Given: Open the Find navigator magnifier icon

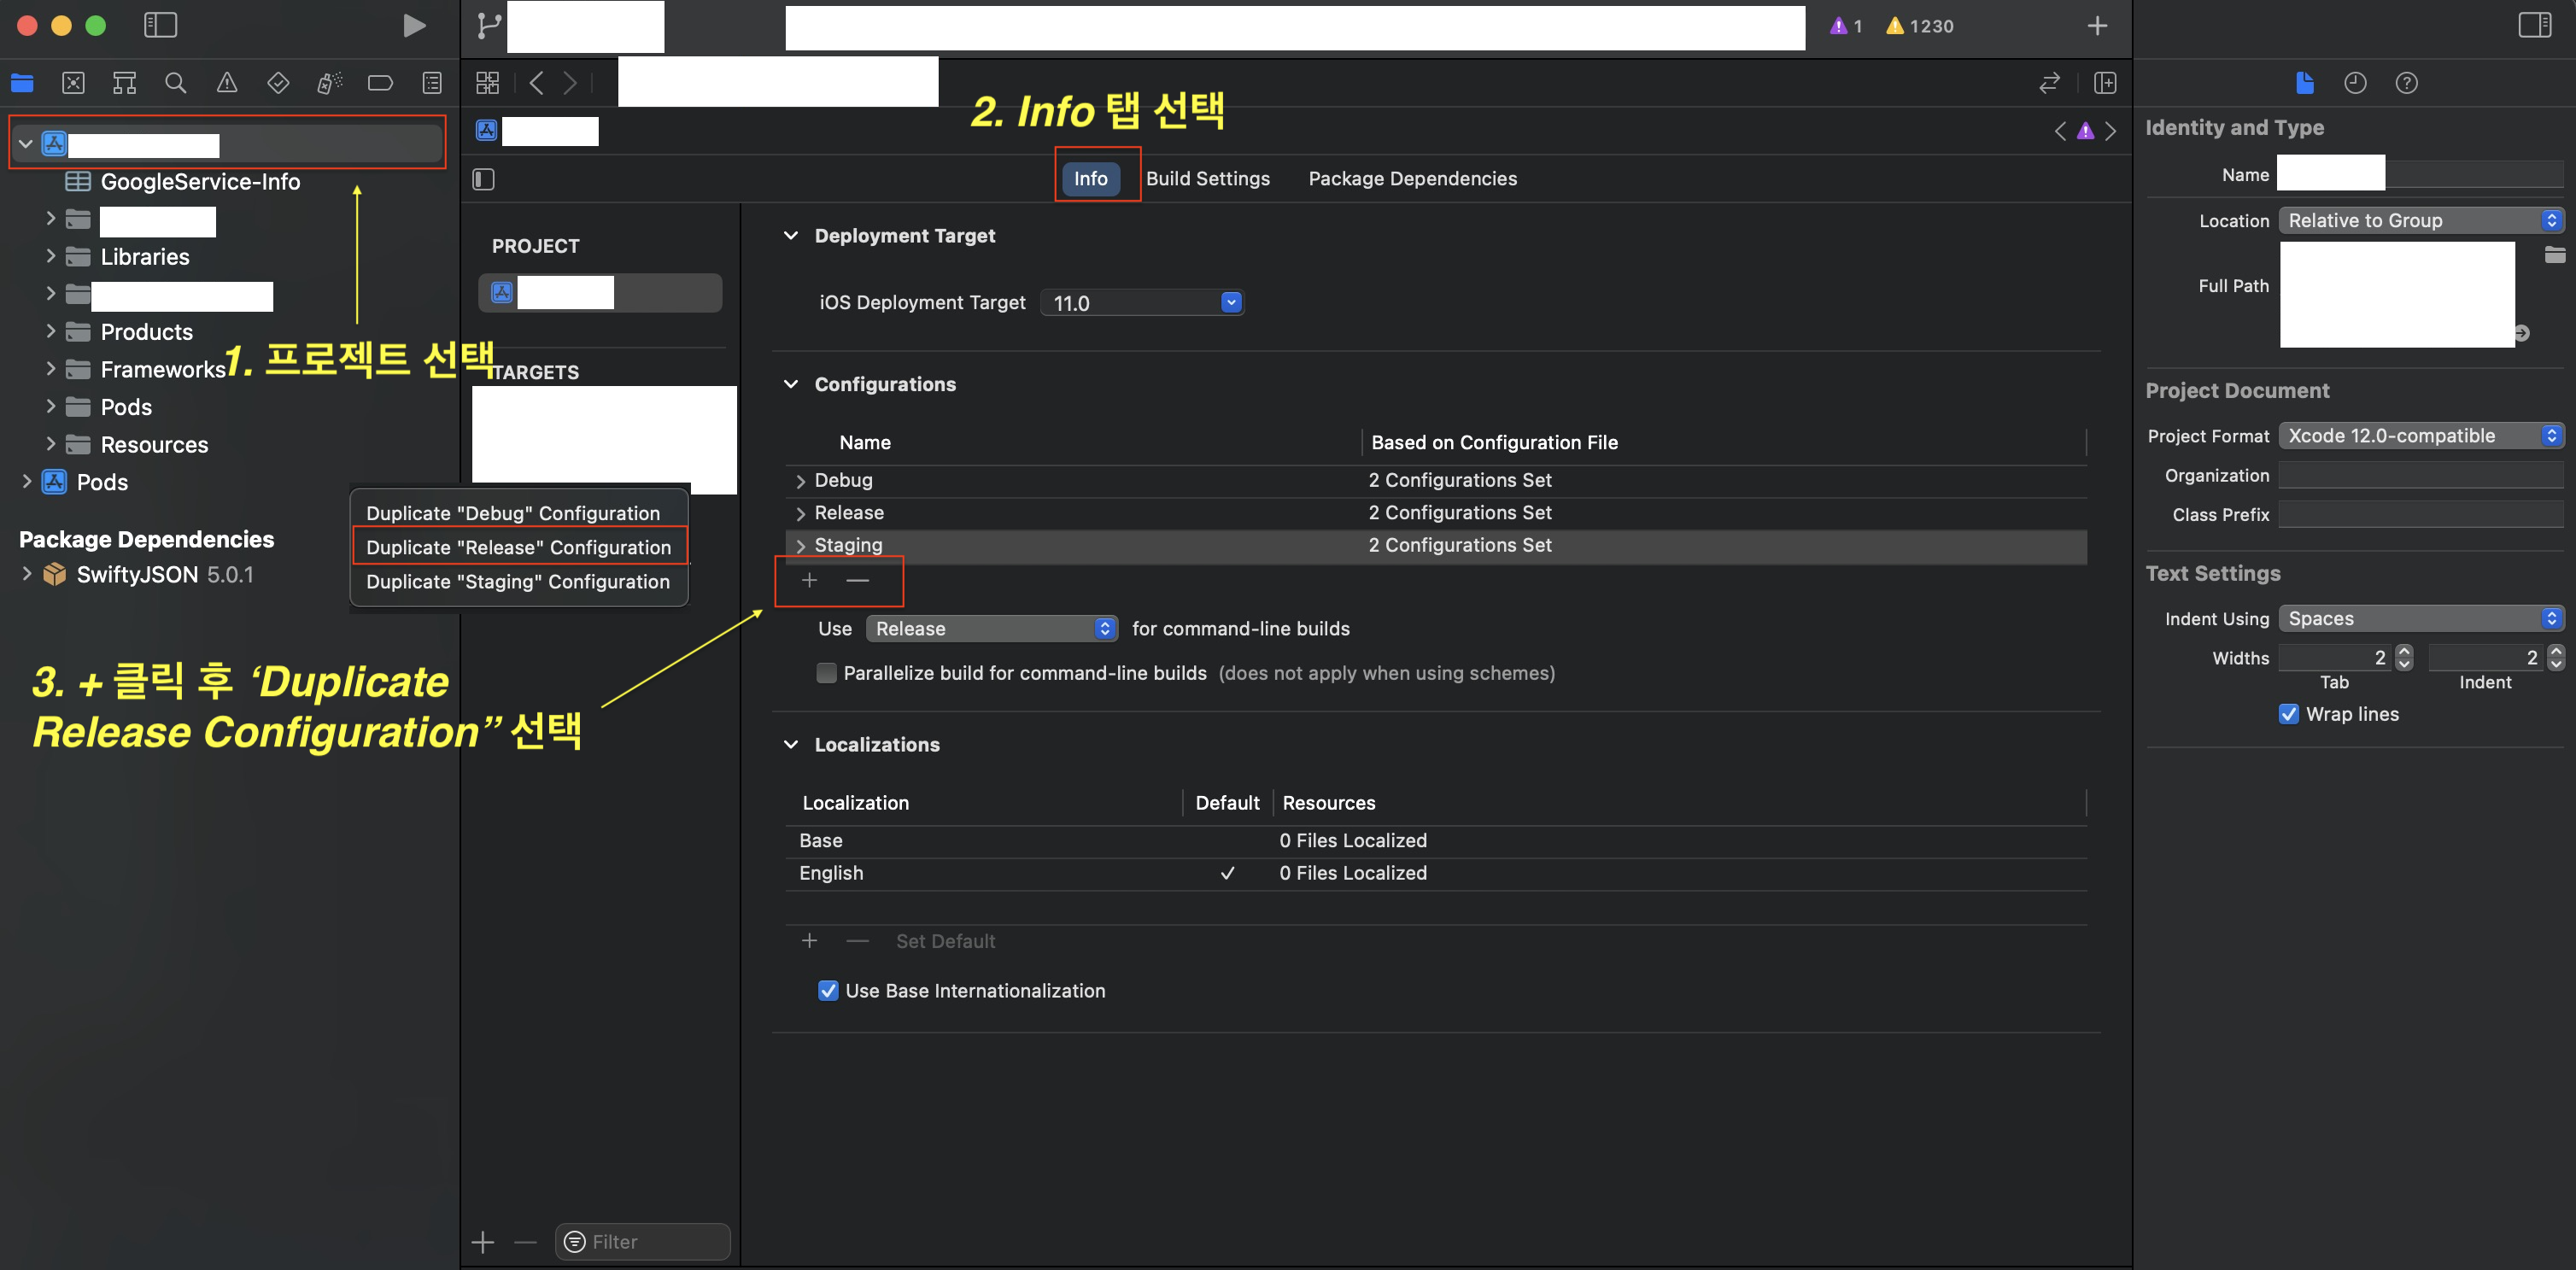Looking at the screenshot, I should click(175, 83).
